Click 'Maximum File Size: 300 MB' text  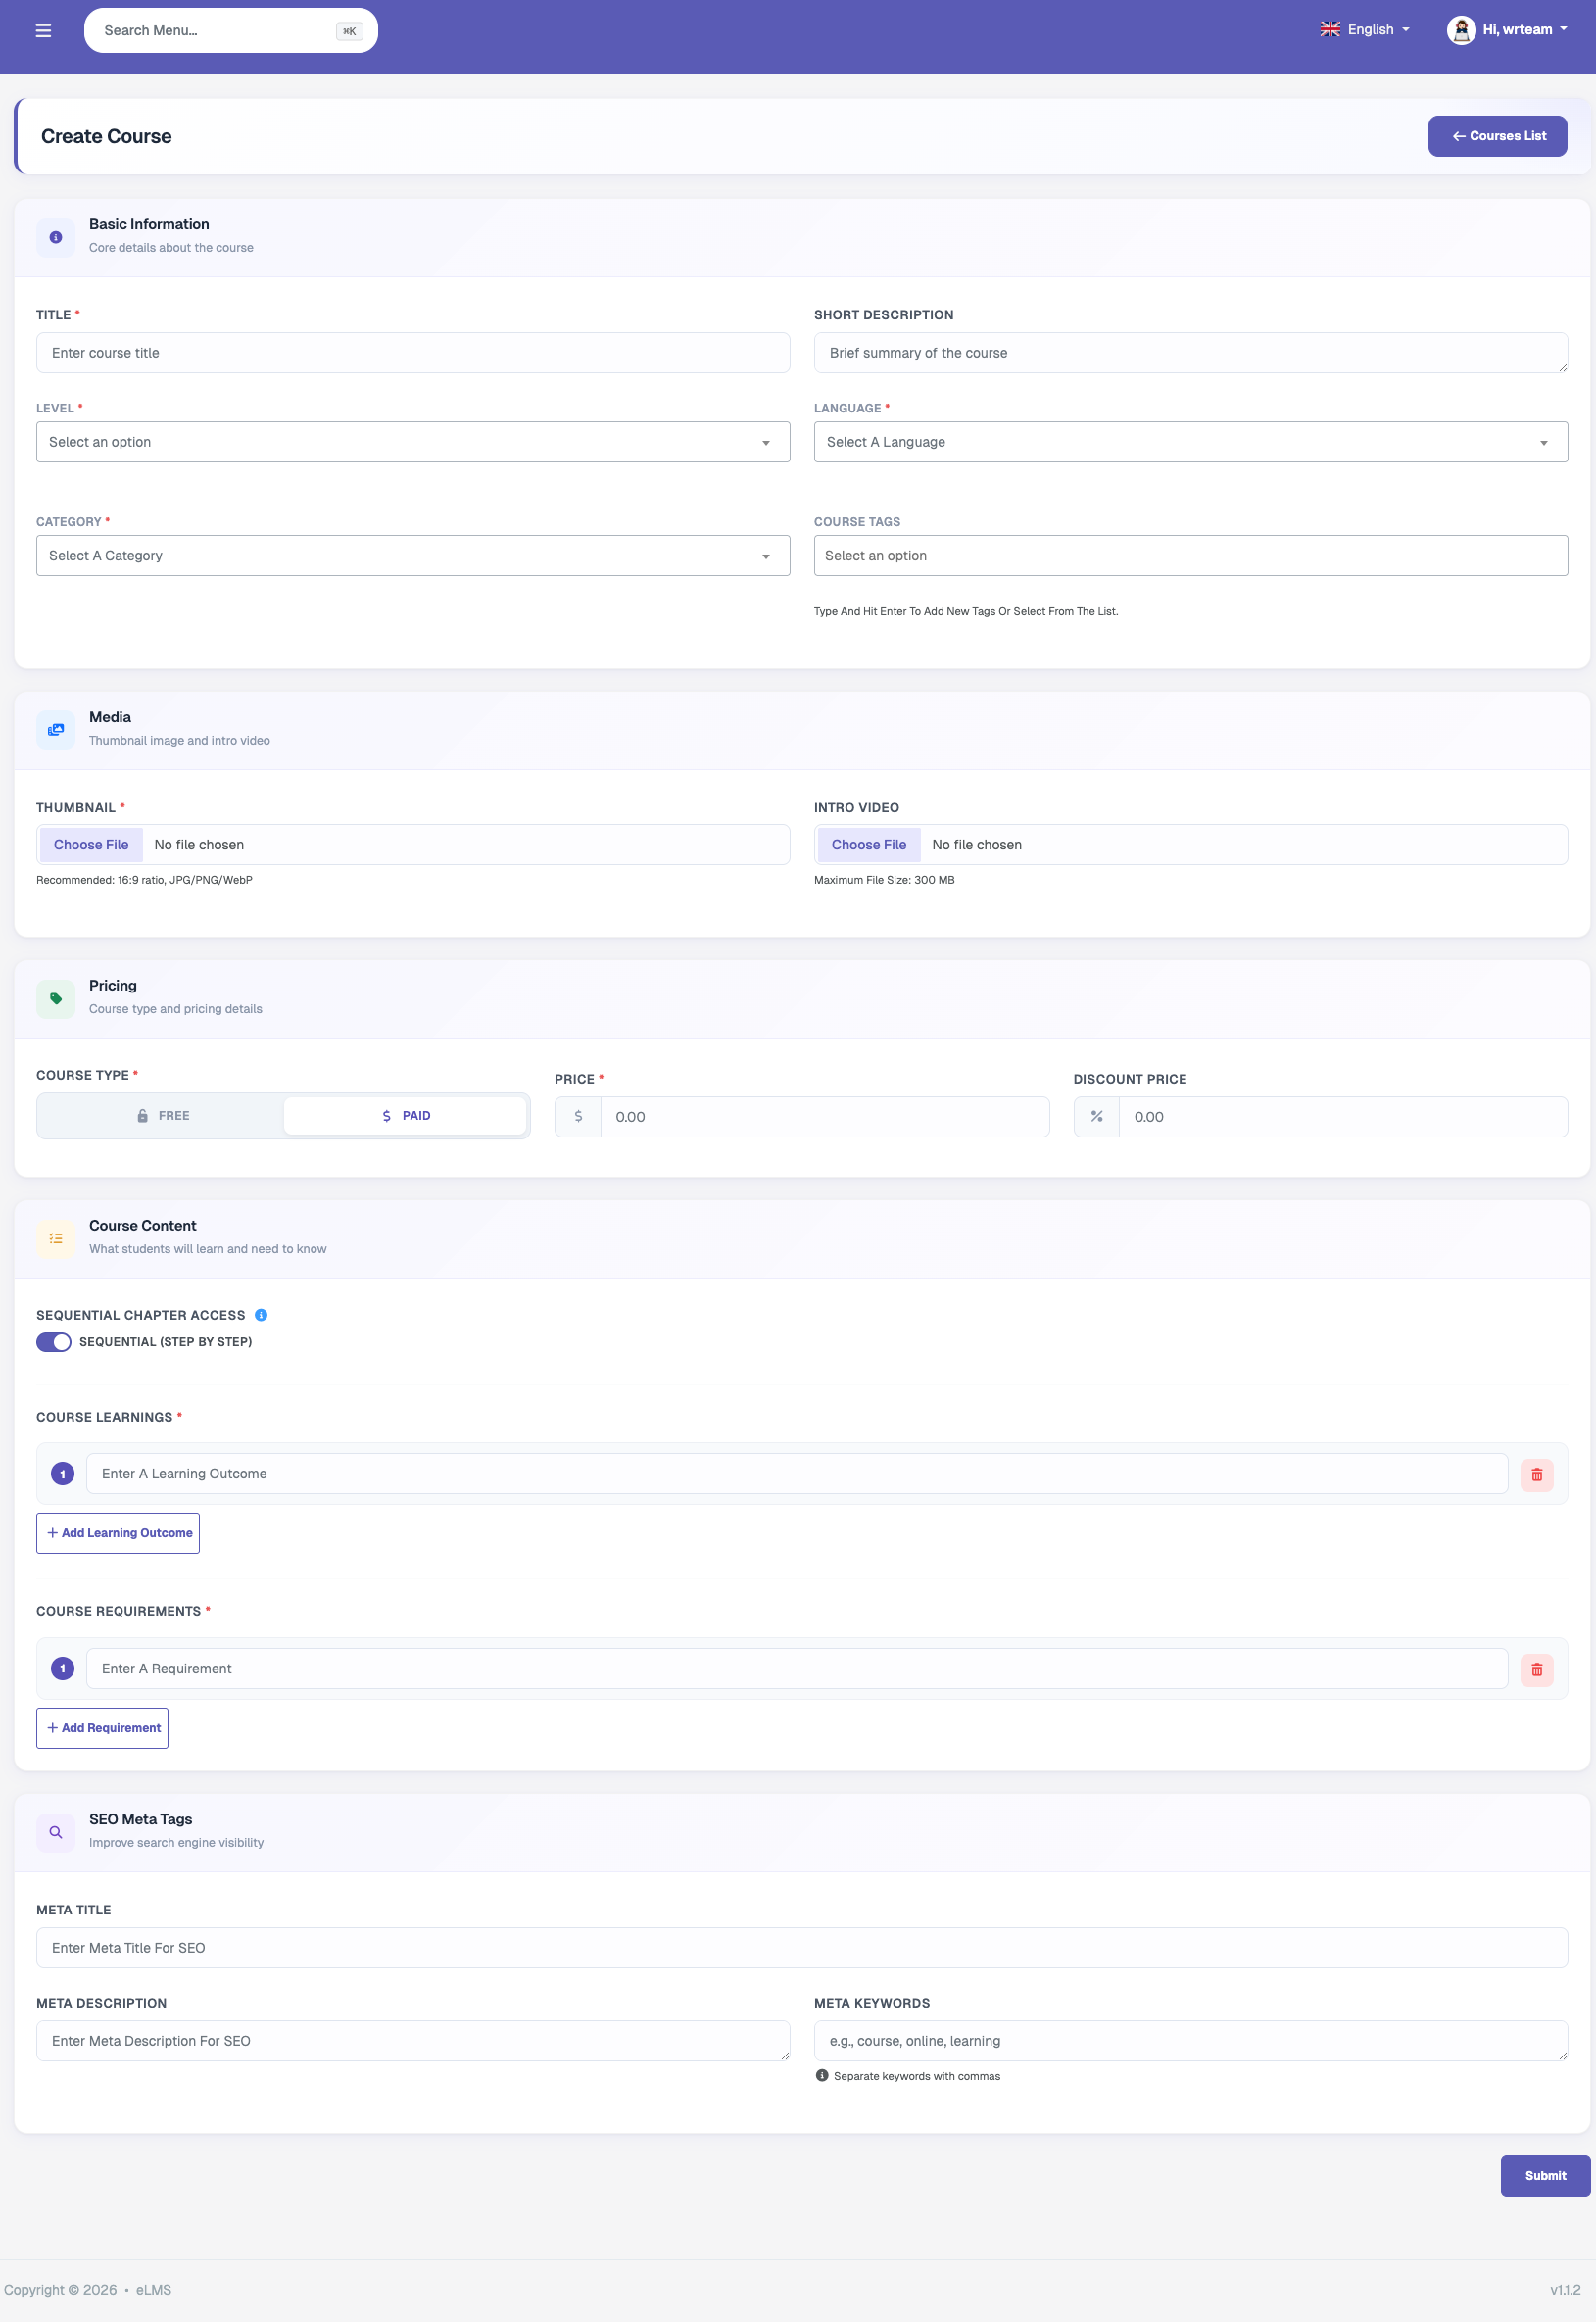coord(884,880)
